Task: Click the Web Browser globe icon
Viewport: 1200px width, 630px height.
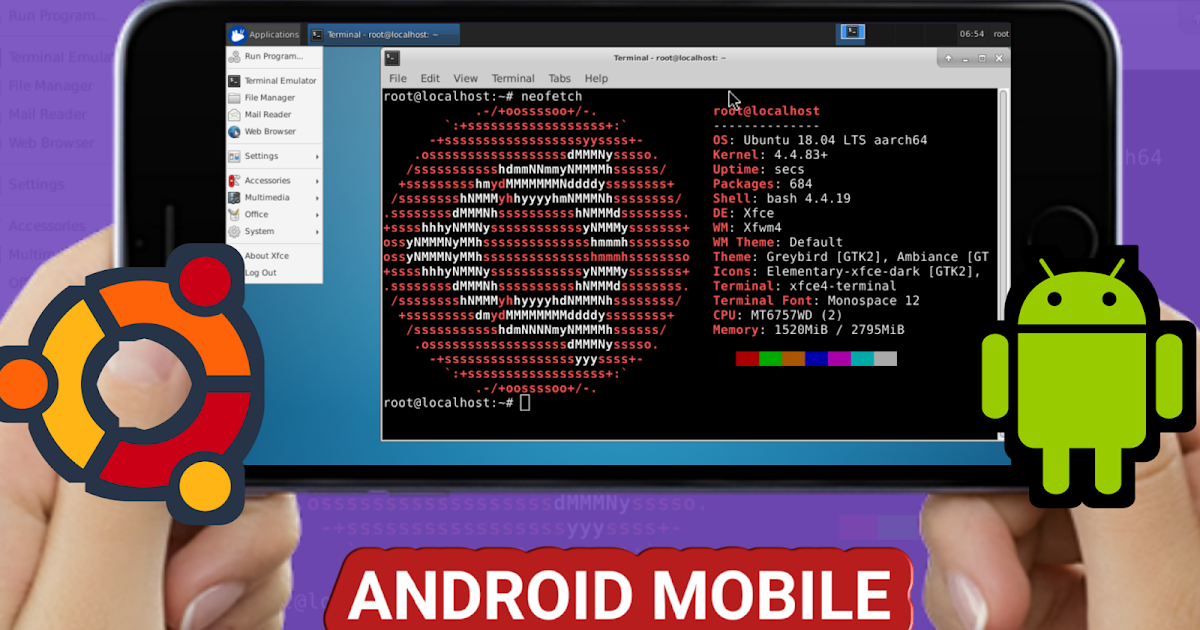Action: (x=235, y=132)
